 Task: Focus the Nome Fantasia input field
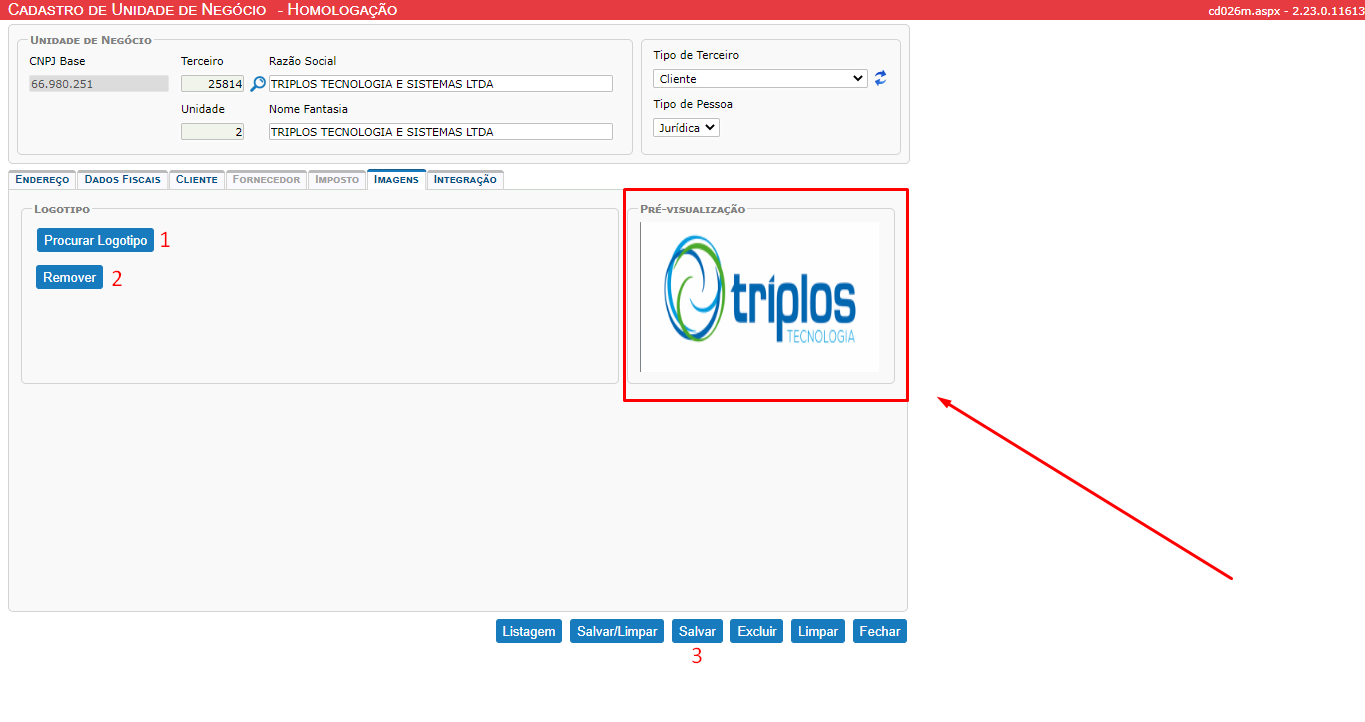click(441, 132)
